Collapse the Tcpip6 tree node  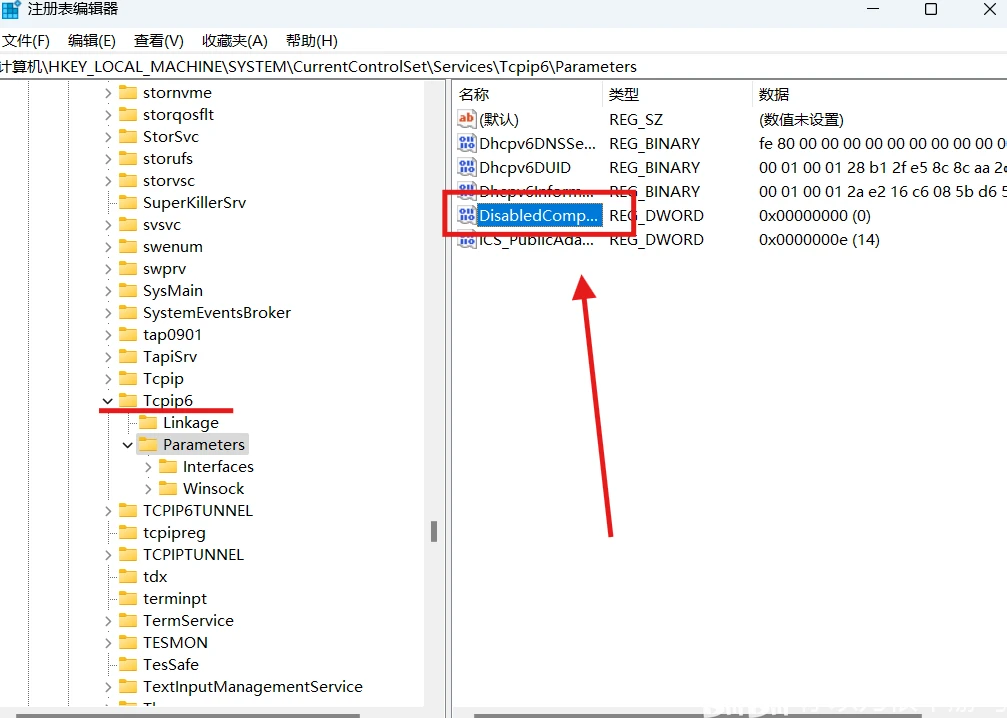pyautogui.click(x=107, y=400)
